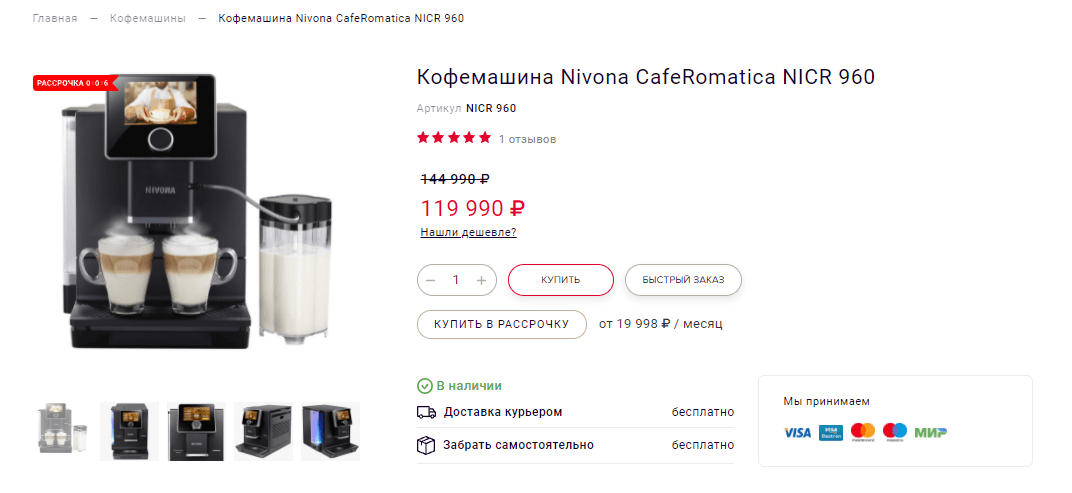Click the Visa payment icon

[x=797, y=432]
